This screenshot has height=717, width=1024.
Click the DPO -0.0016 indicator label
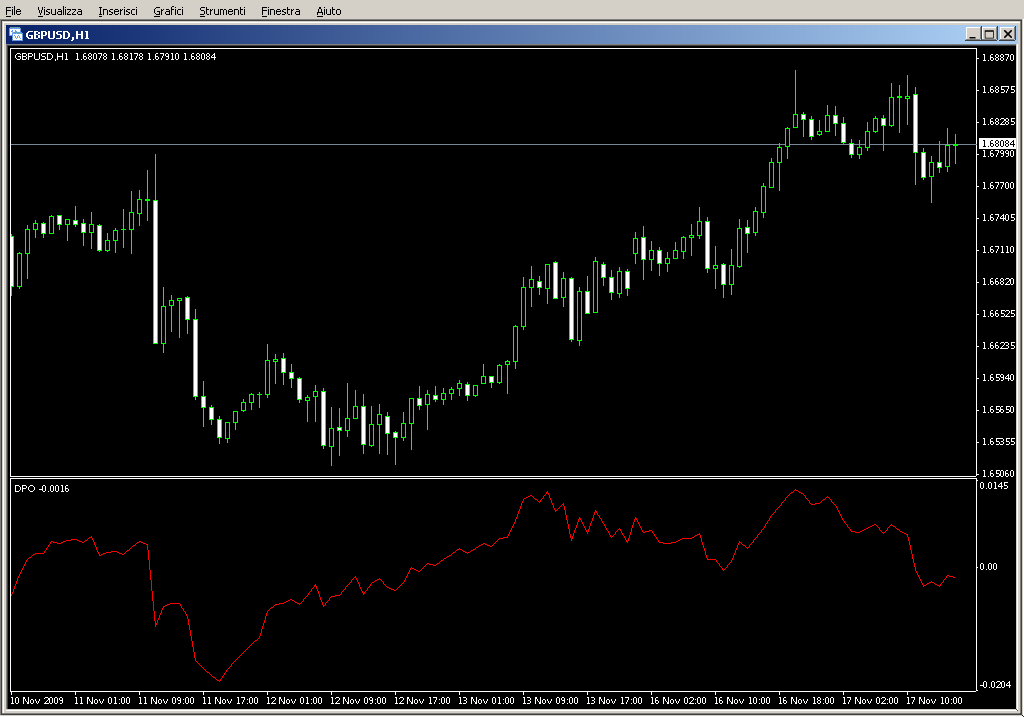click(x=42, y=488)
